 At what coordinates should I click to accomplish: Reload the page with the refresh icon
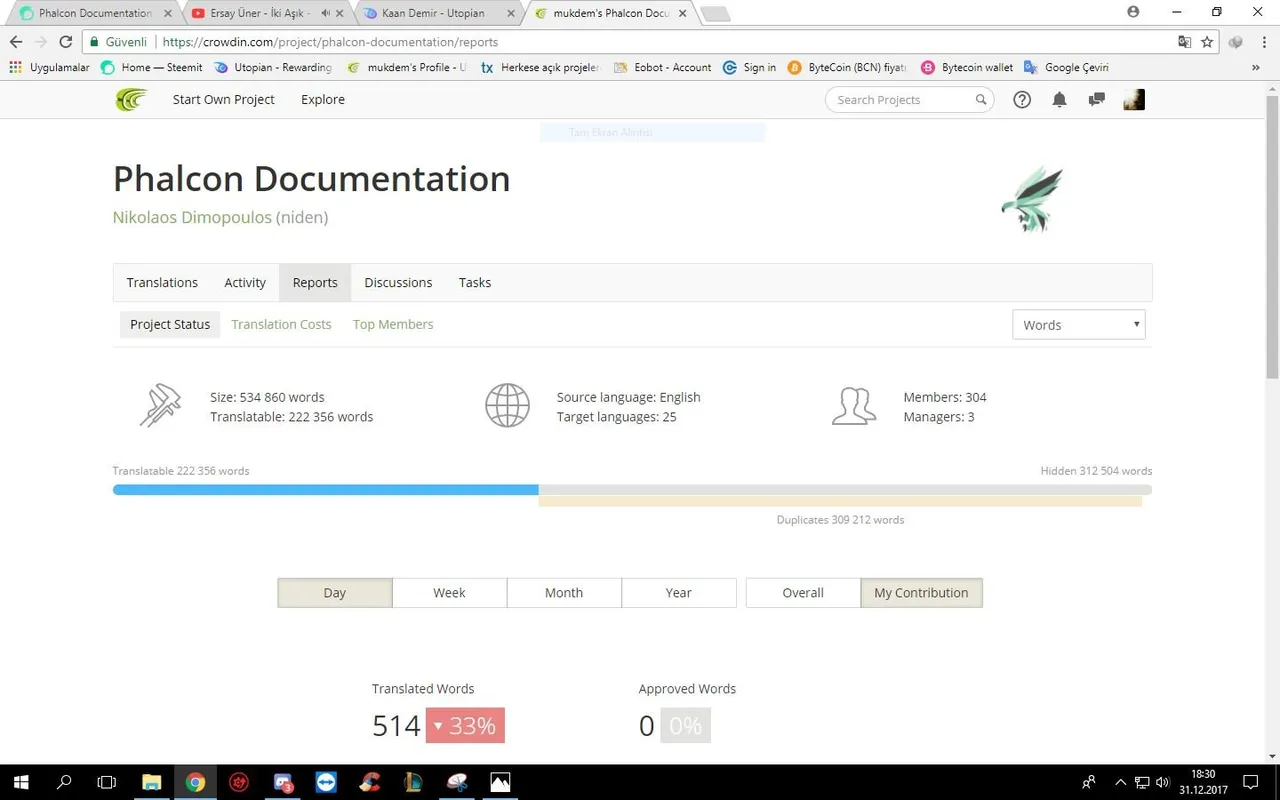coord(65,42)
